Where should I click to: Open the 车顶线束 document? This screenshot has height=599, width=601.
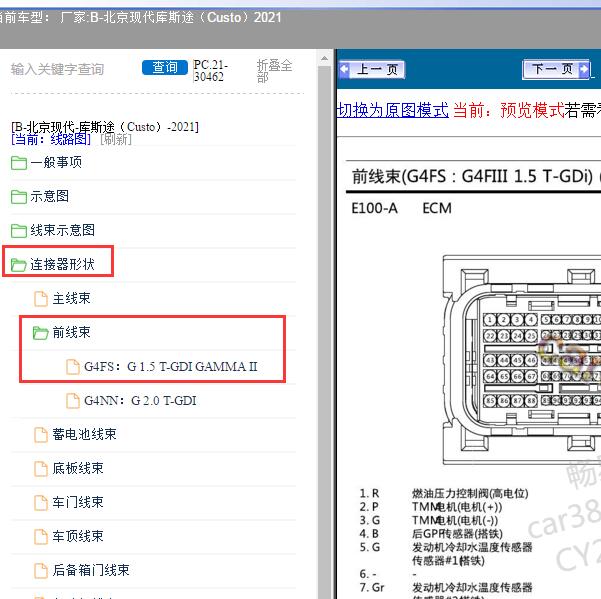click(x=78, y=536)
